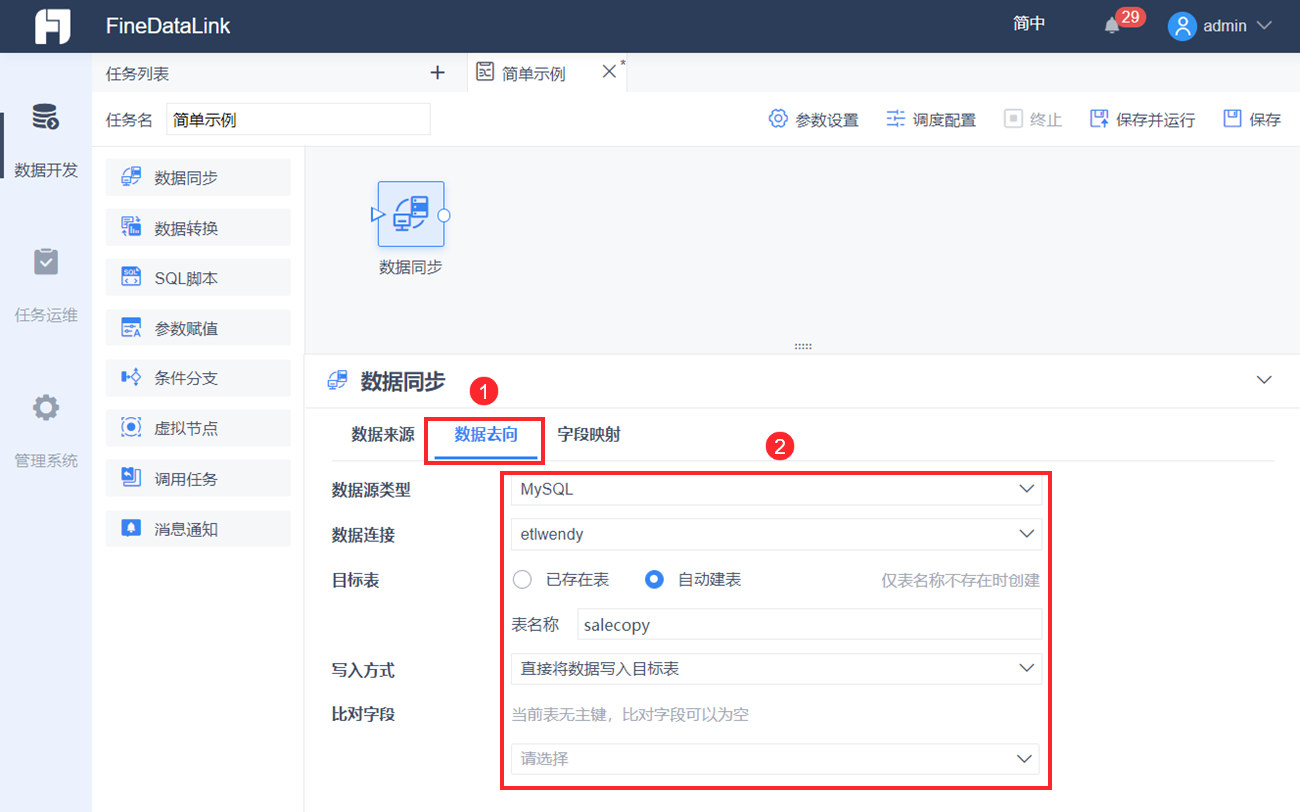Viewport: 1300px width, 812px height.
Task: Open the 任务列表 tab
Action: [x=138, y=74]
